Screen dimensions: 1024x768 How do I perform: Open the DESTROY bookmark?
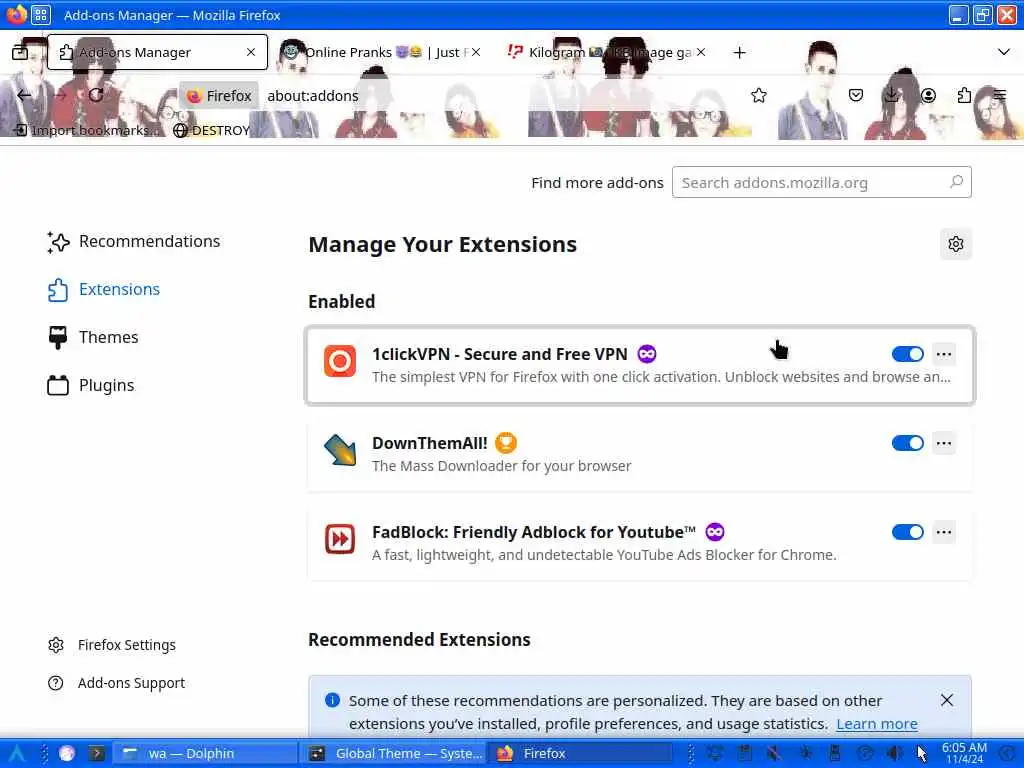pyautogui.click(x=212, y=130)
